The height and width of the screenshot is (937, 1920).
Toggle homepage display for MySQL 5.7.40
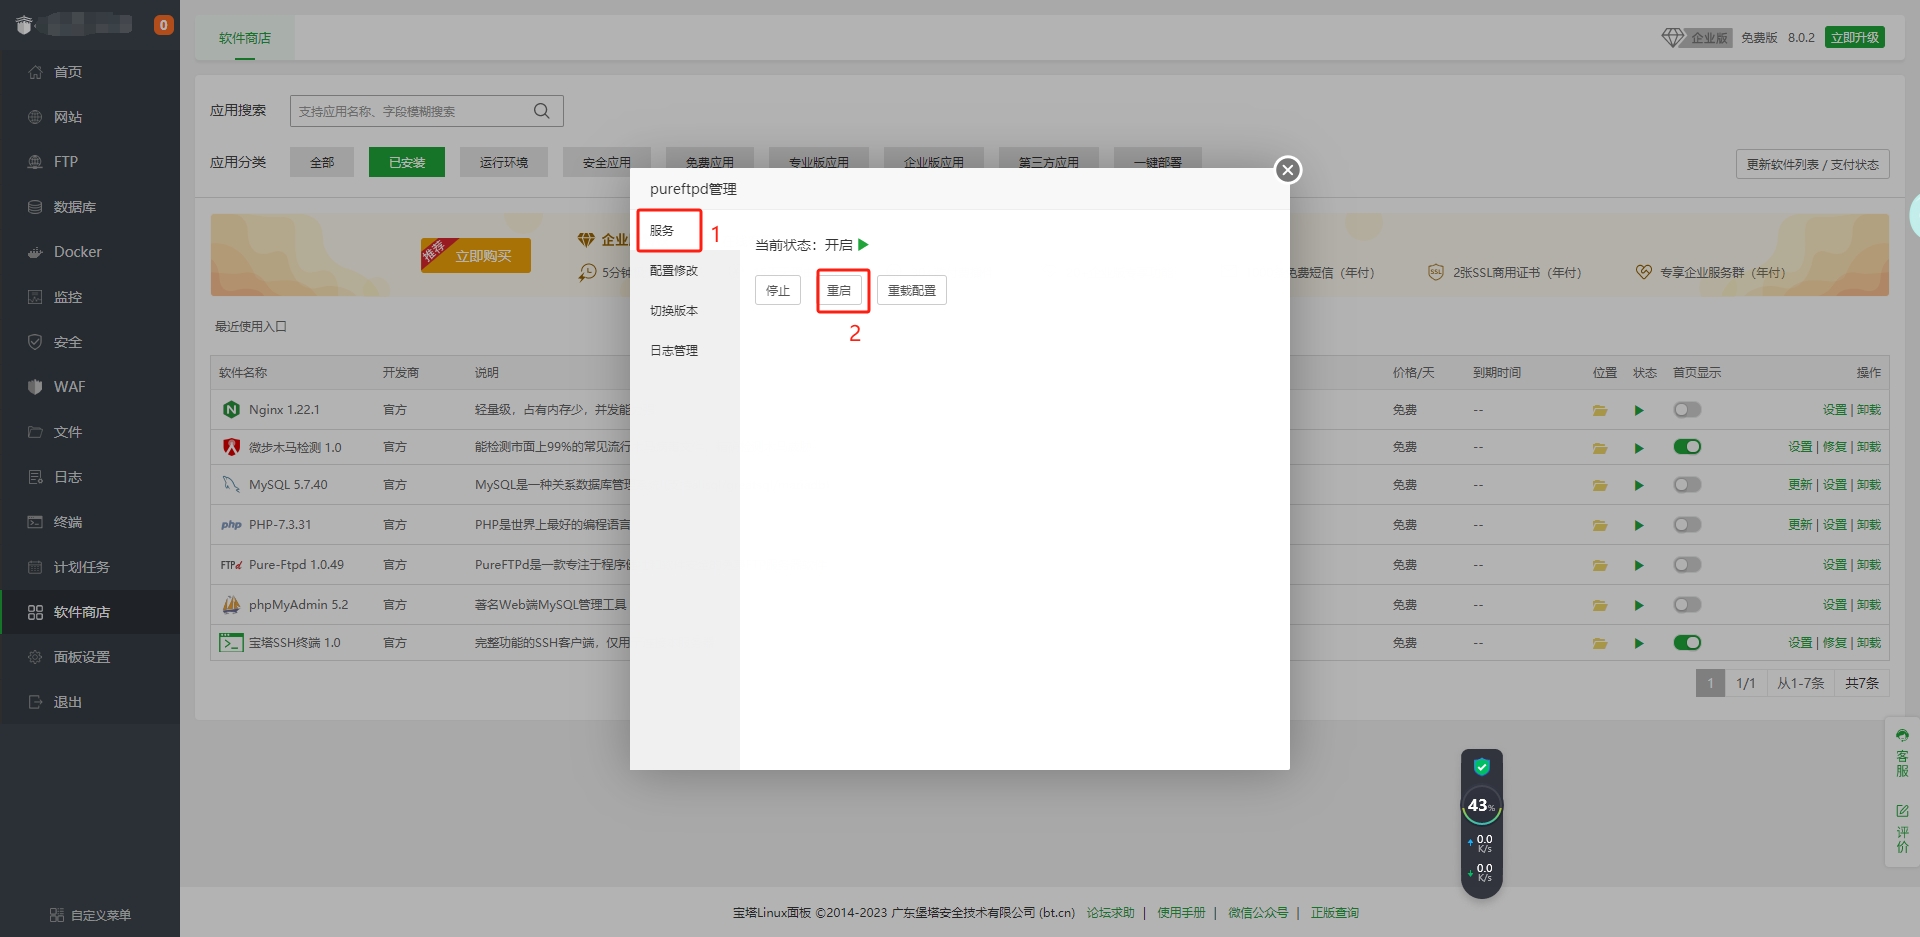pos(1687,485)
